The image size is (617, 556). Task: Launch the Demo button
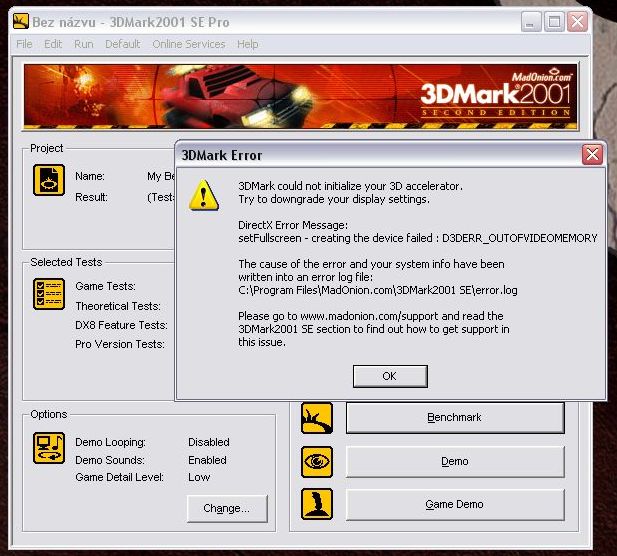pos(455,461)
